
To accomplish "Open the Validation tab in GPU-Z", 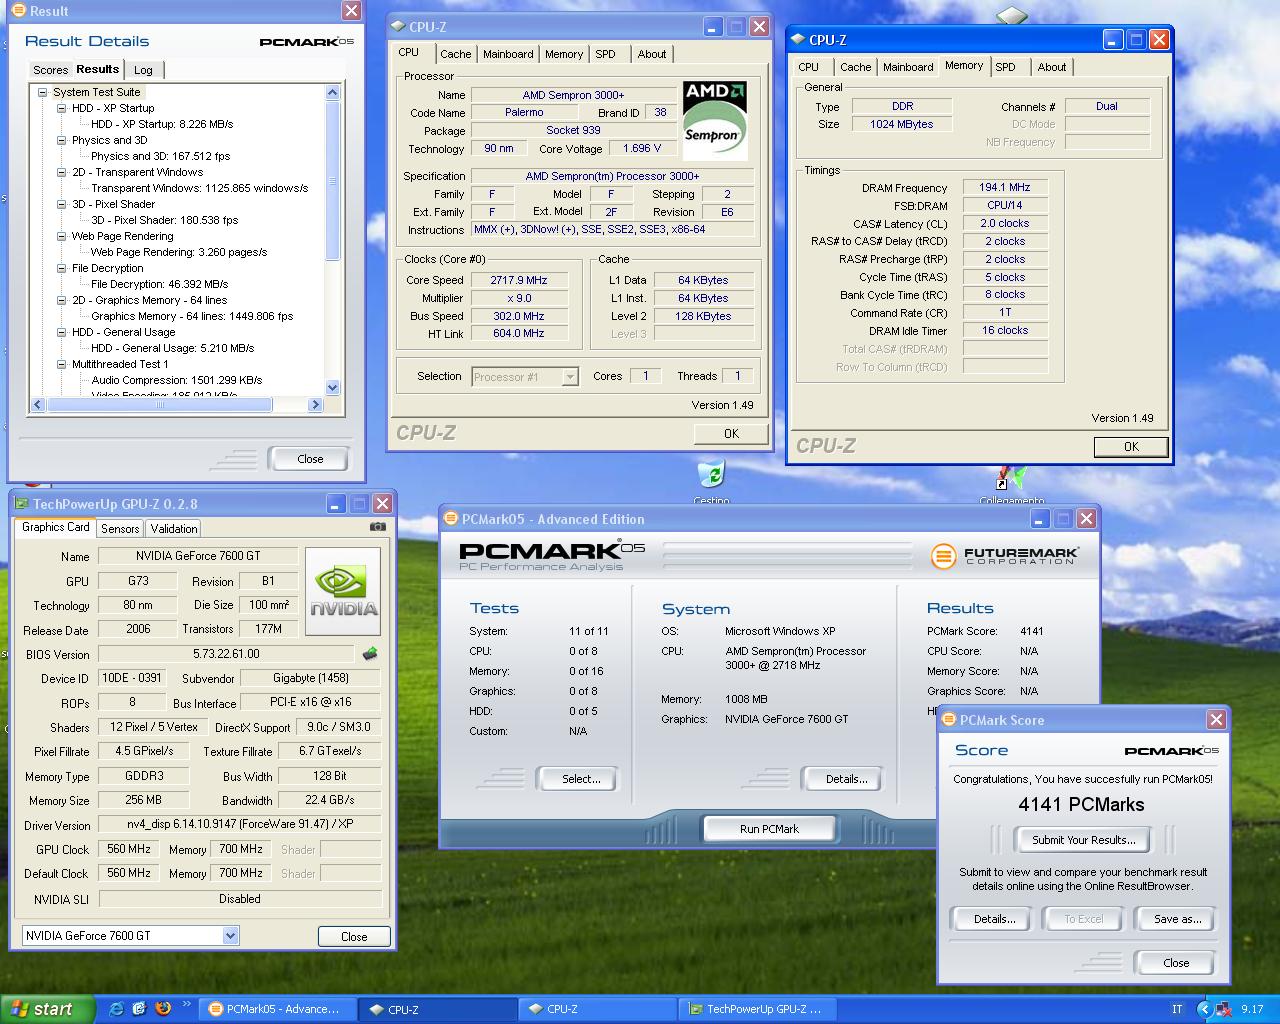I will (x=174, y=529).
